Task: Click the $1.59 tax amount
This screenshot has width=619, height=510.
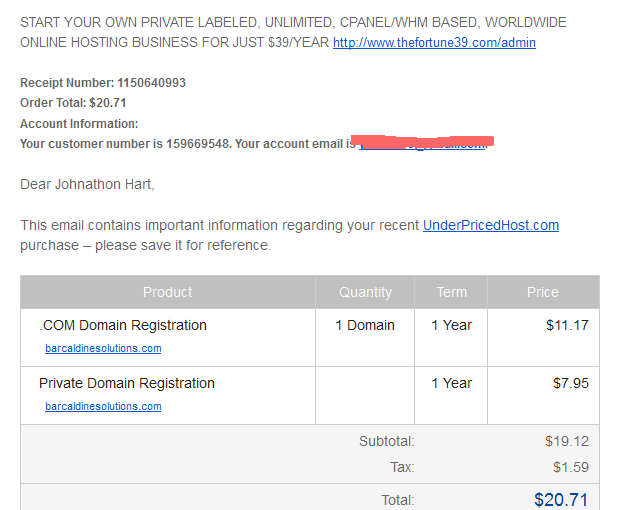Action: 570,467
